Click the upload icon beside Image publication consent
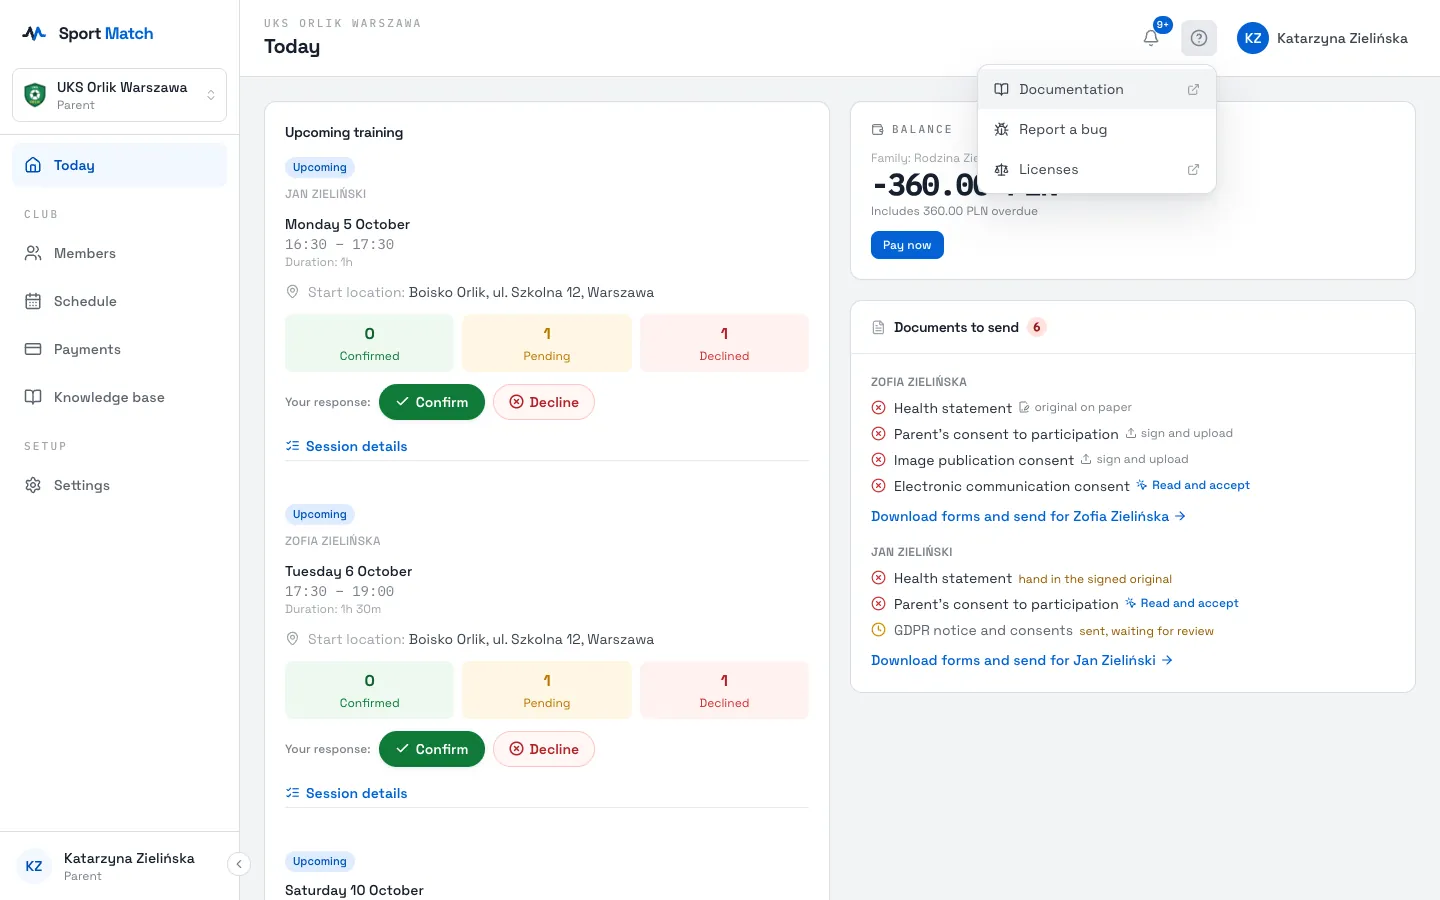The height and width of the screenshot is (900, 1440). click(x=1086, y=459)
